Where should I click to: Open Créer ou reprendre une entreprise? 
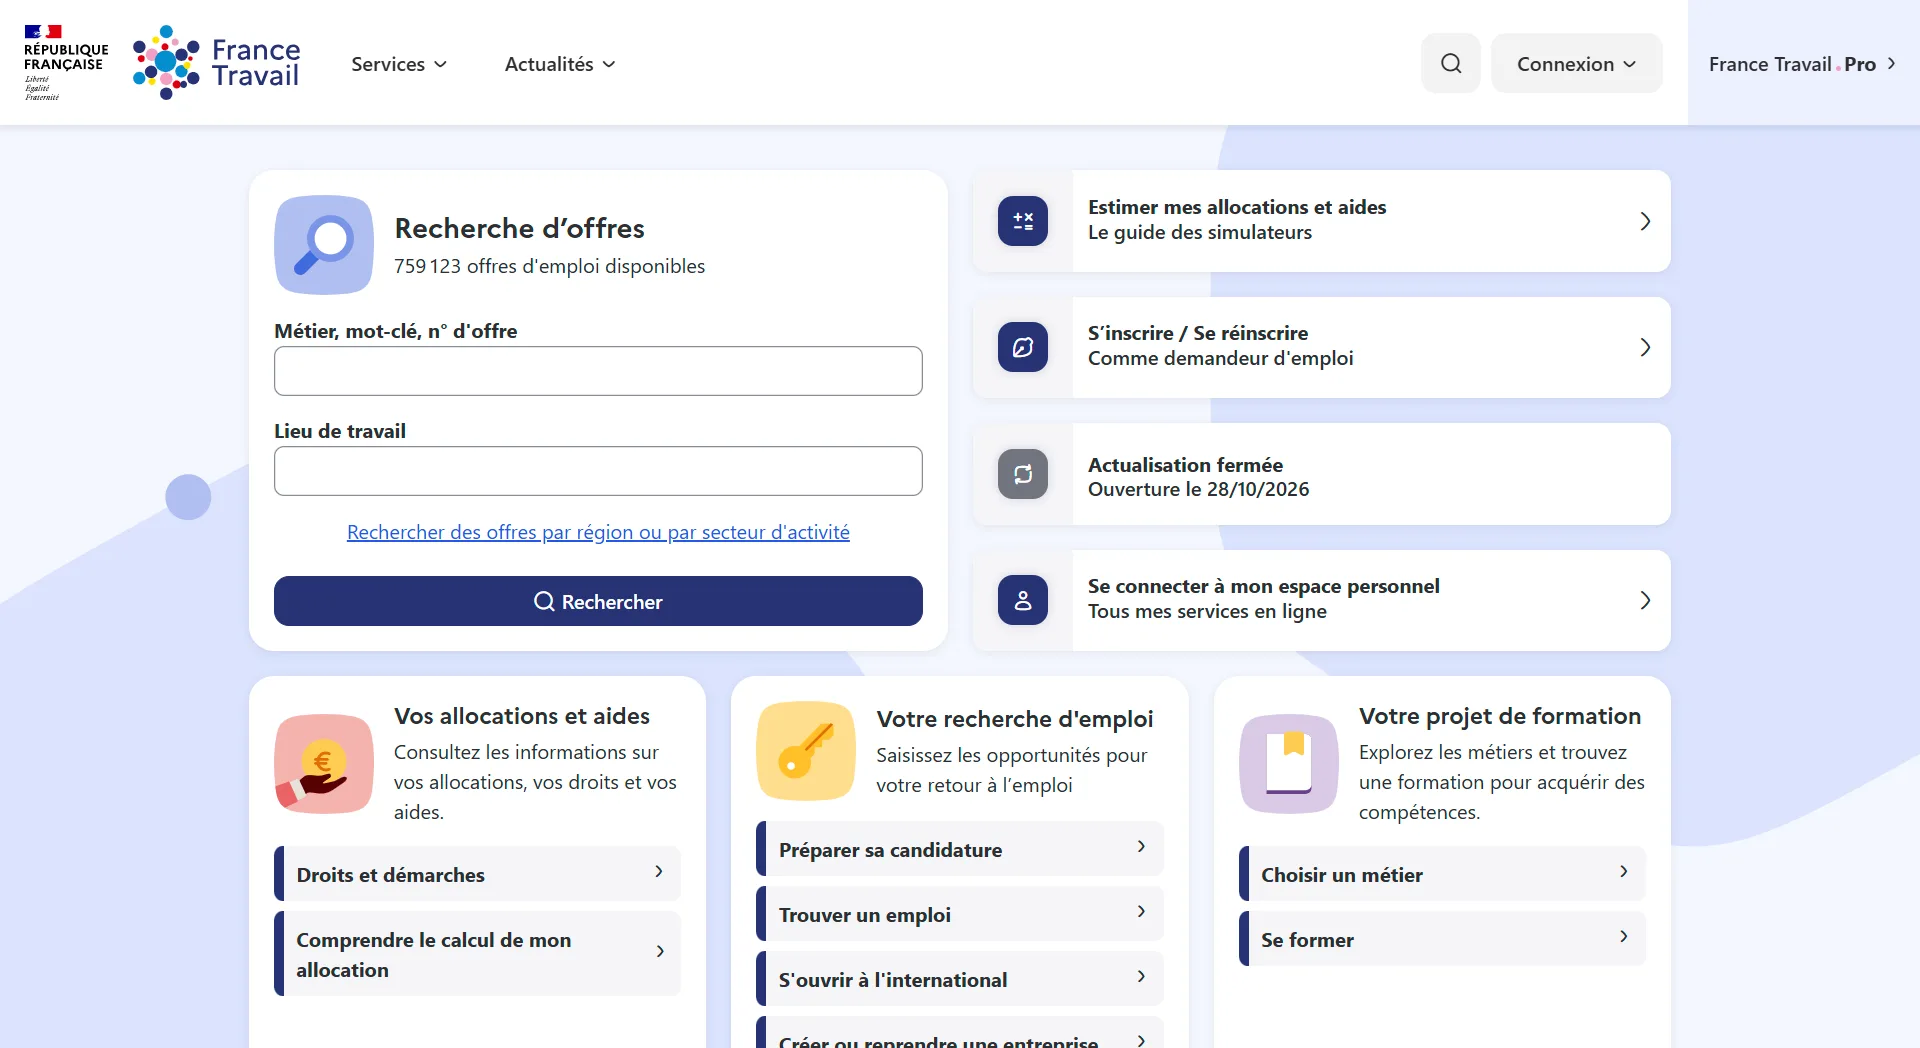tap(960, 1034)
